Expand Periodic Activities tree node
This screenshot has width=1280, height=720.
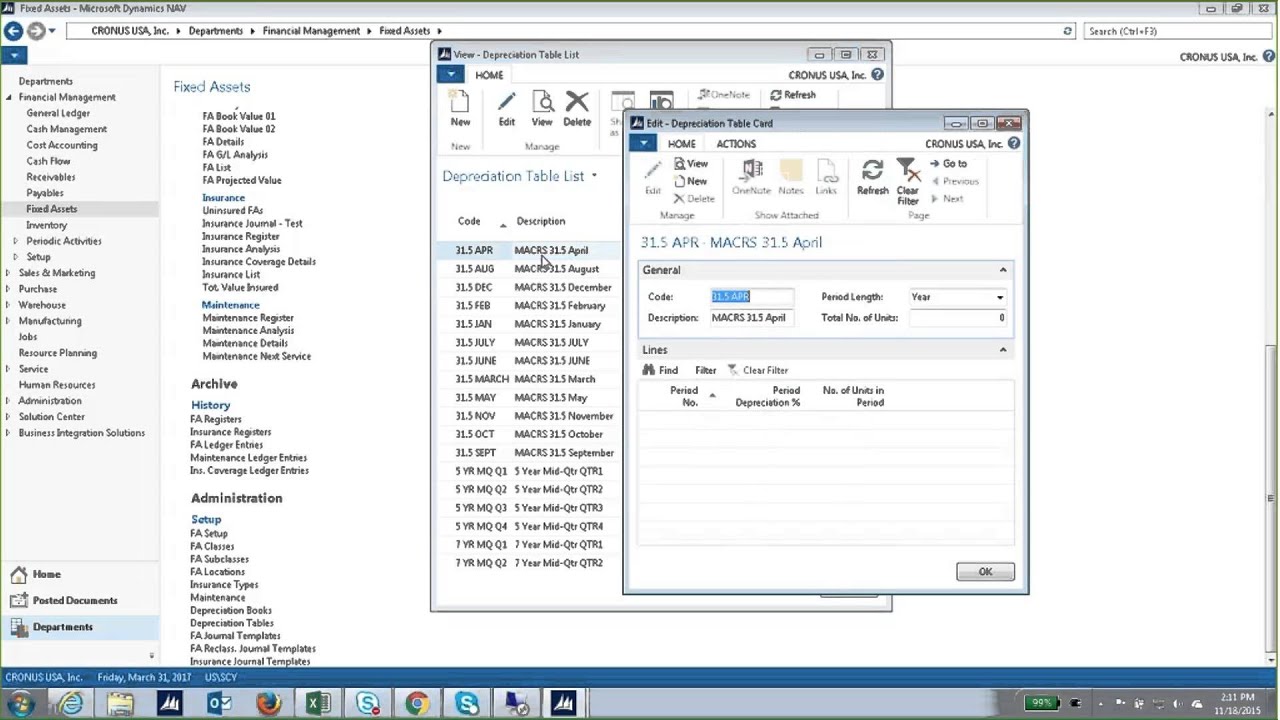pos(17,241)
